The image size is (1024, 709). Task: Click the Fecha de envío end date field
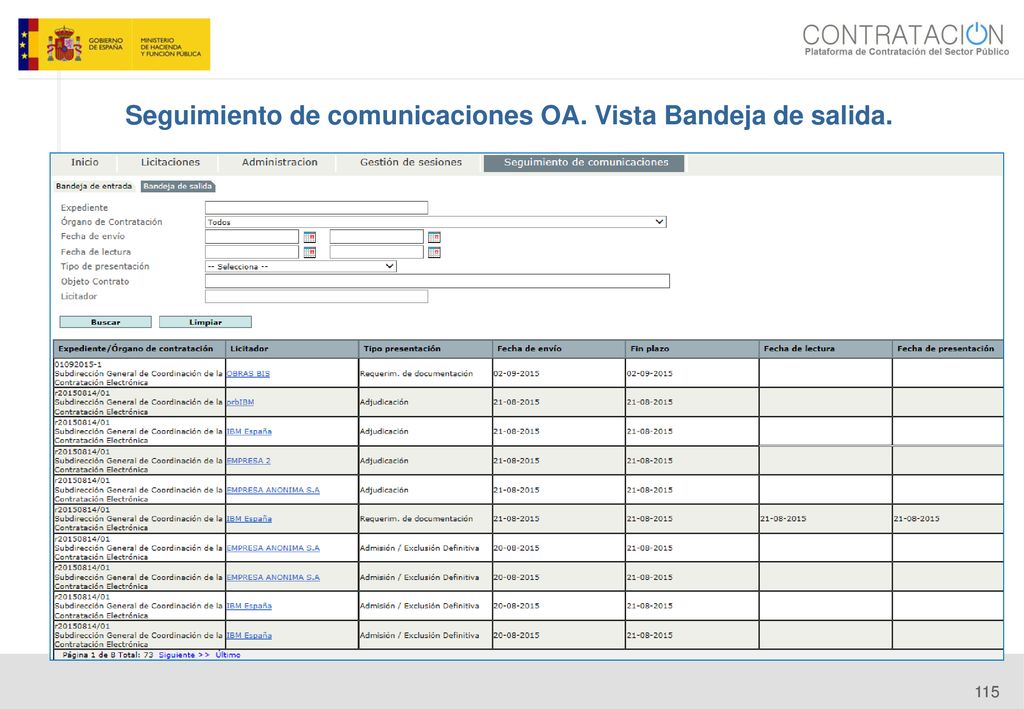(x=377, y=236)
